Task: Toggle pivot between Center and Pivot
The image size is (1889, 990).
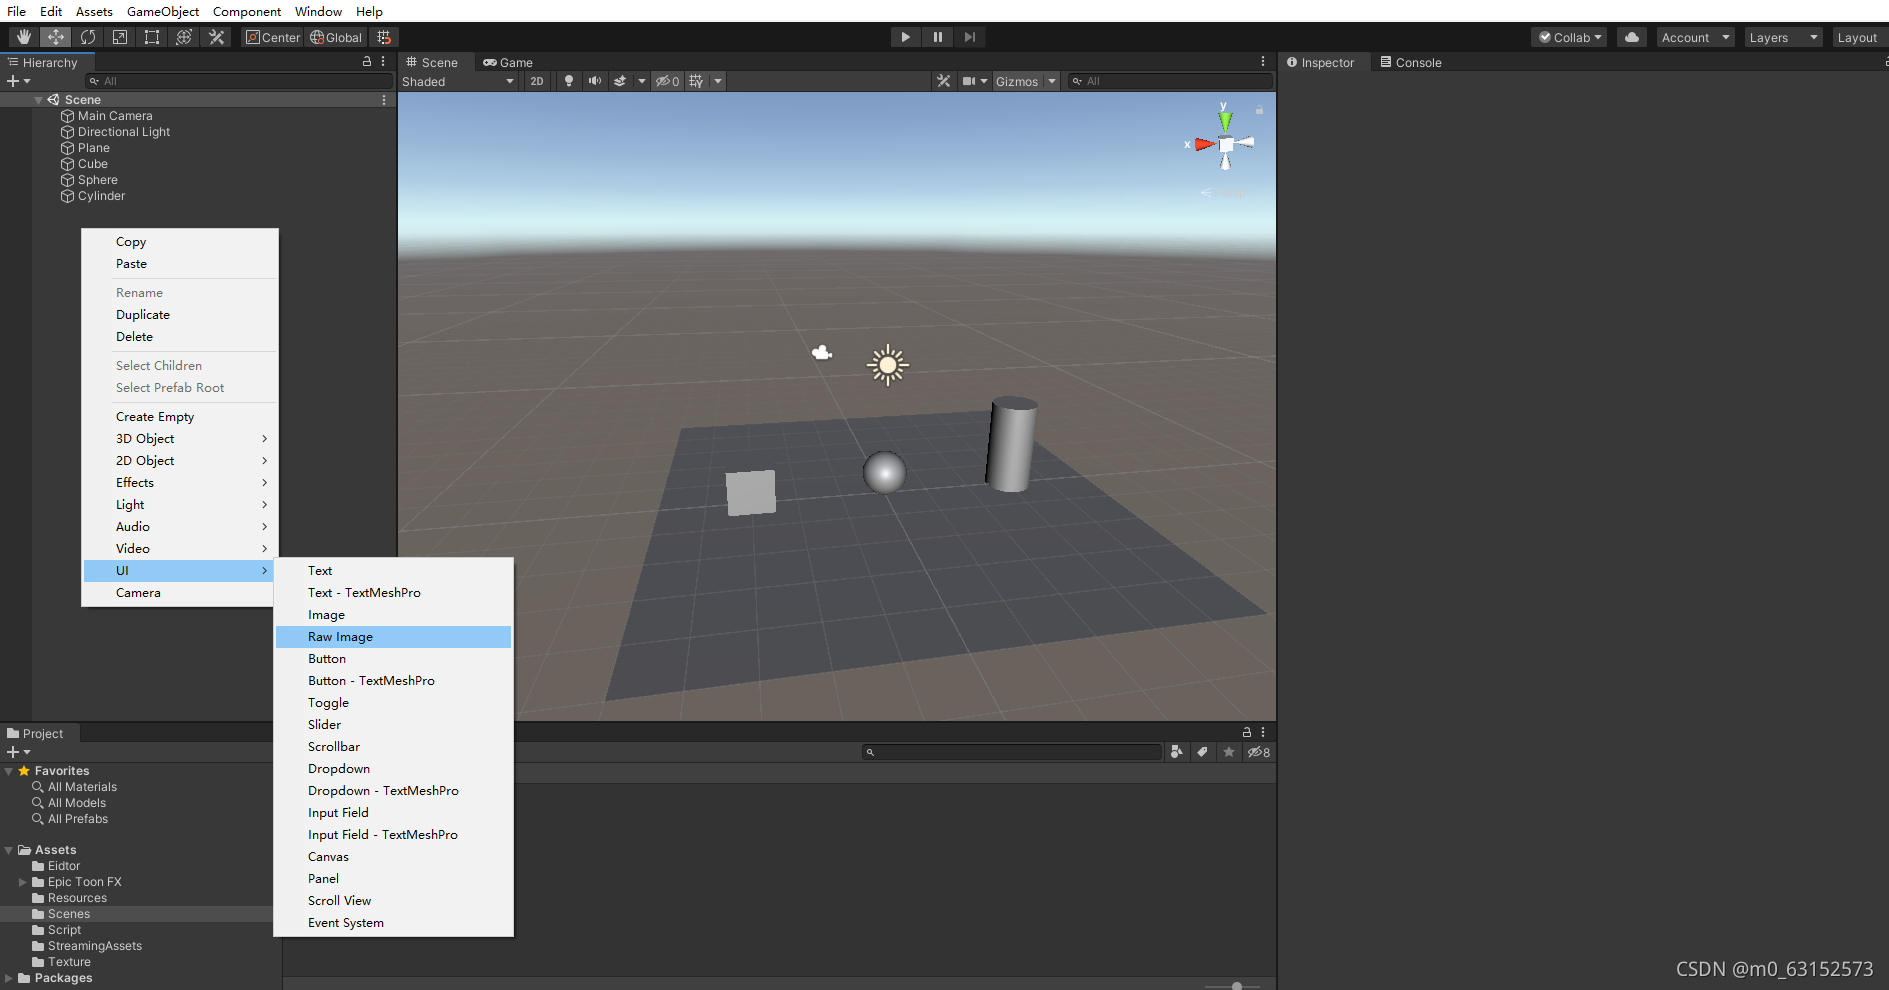Action: (x=271, y=37)
